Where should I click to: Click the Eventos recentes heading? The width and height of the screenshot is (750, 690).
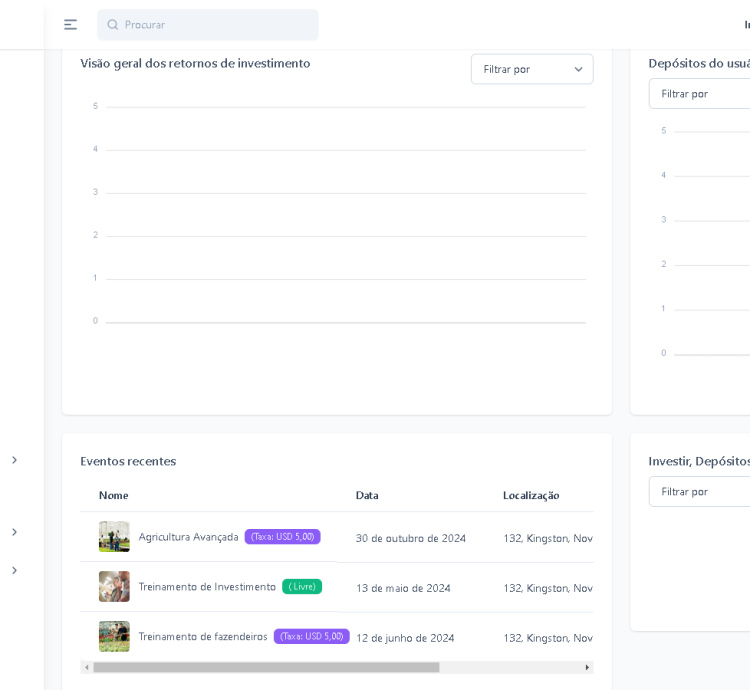[x=128, y=461]
